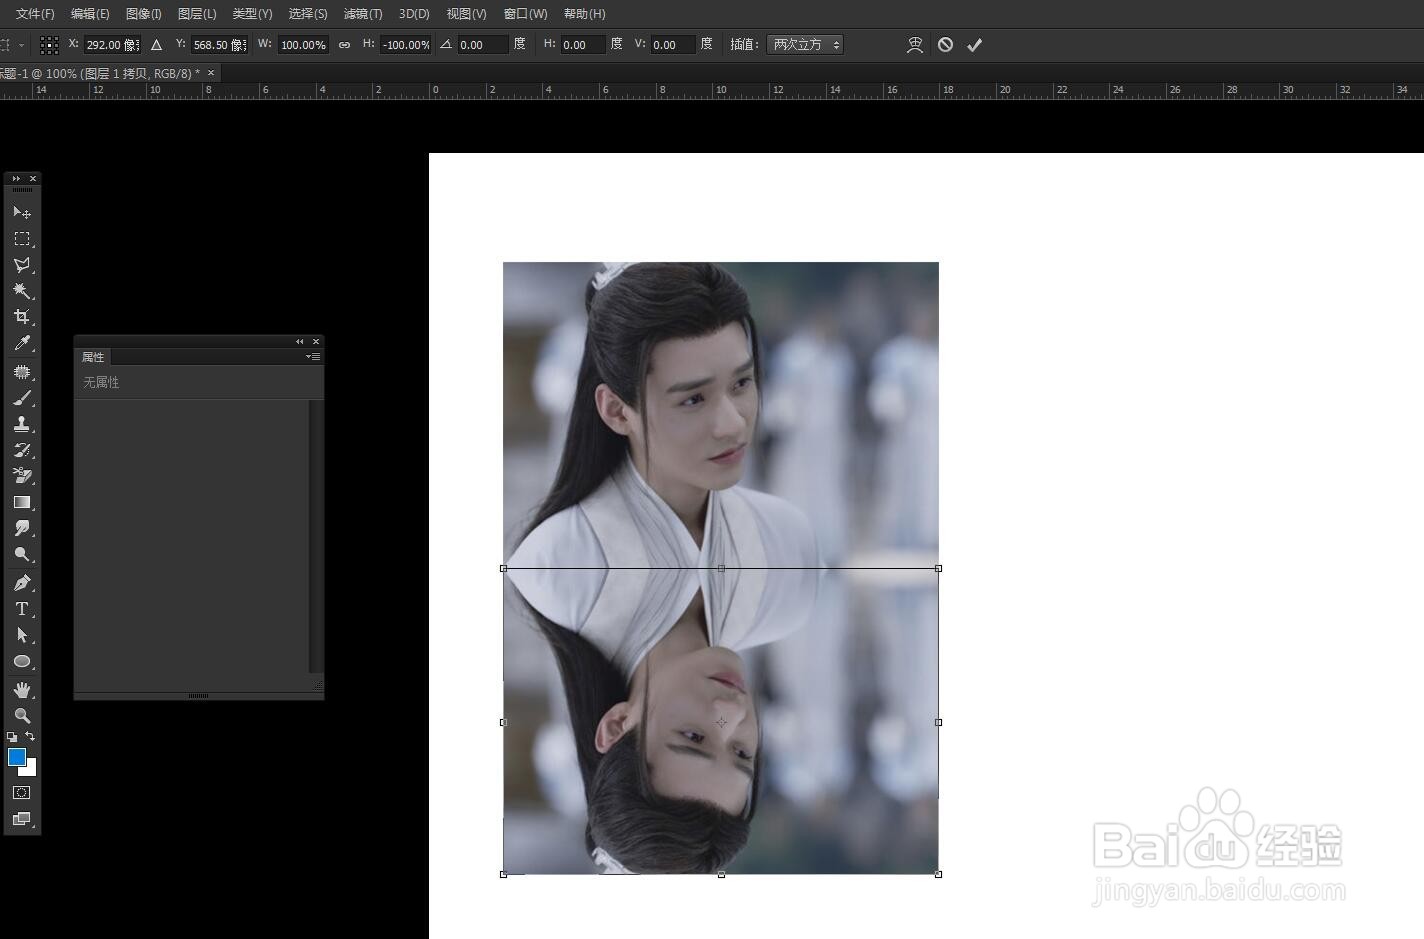
Task: Collapse the Properties panel with double arrows
Action: pos(299,342)
